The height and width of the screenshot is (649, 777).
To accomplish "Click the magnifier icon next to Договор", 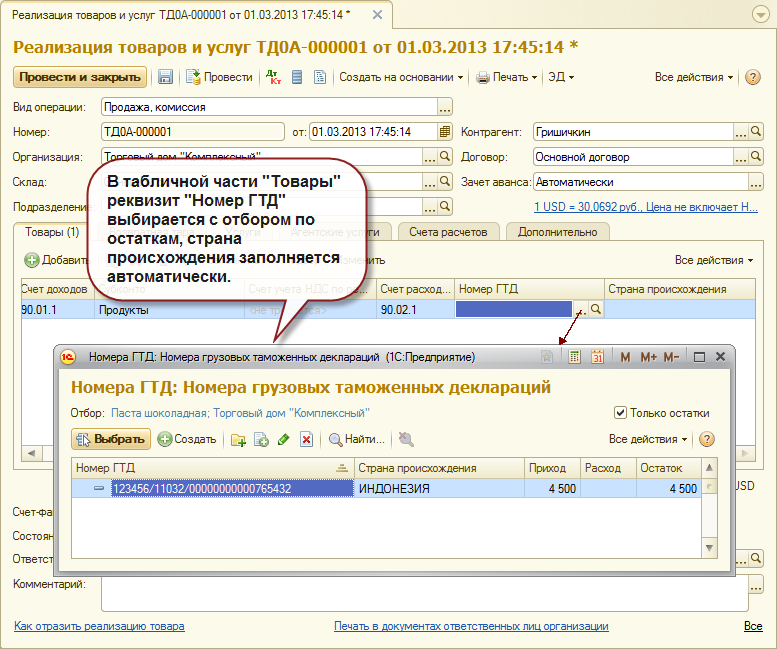I will [756, 157].
